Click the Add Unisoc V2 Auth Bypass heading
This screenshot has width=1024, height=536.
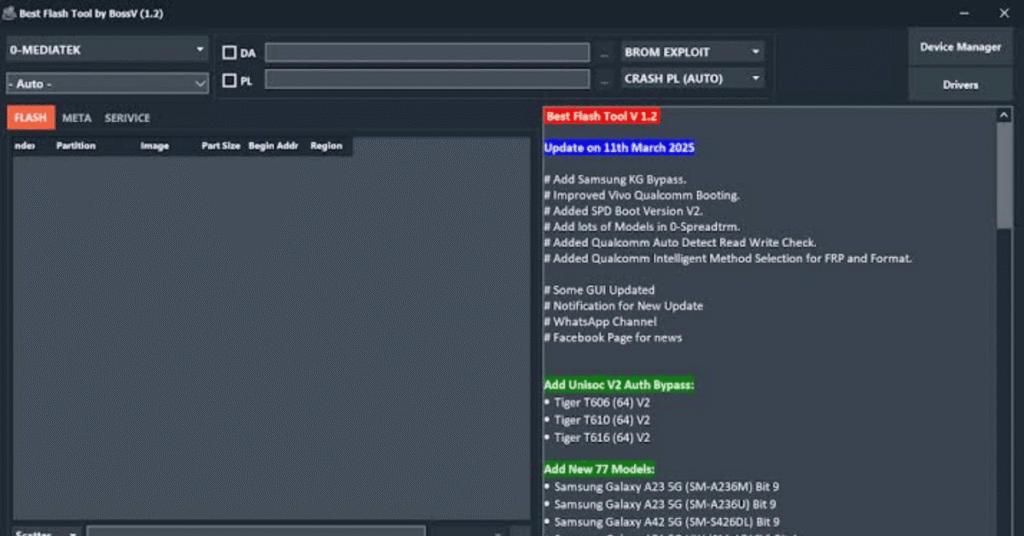[619, 385]
